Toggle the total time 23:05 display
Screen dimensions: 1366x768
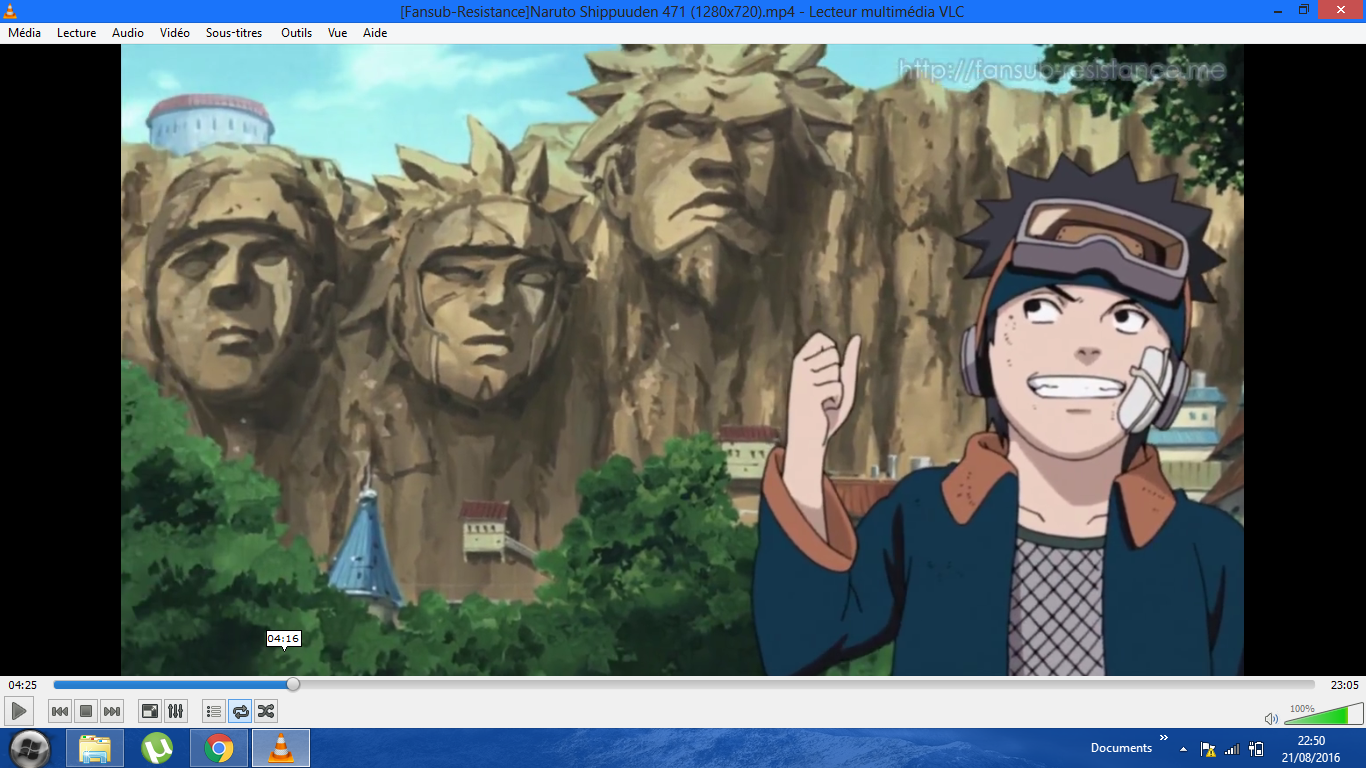[1344, 685]
